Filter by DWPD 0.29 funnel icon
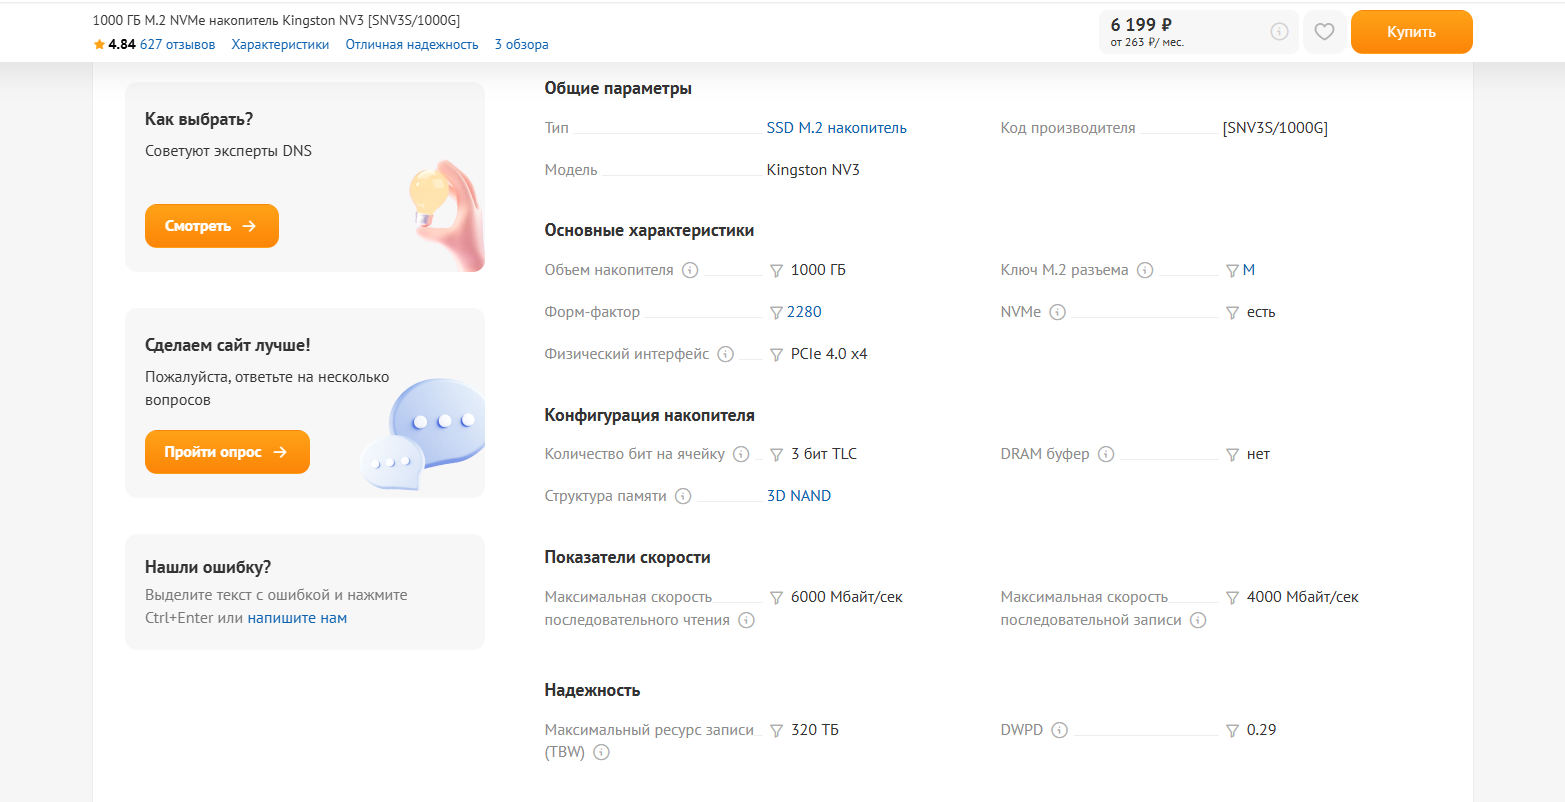Screen dimensions: 1565x802 (x=1232, y=731)
